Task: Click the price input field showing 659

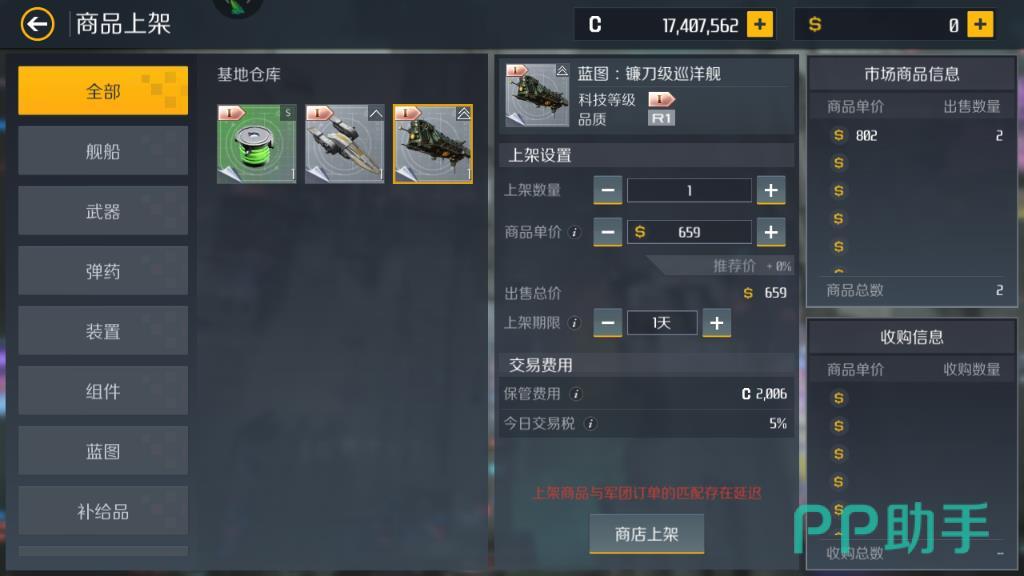Action: (x=689, y=232)
